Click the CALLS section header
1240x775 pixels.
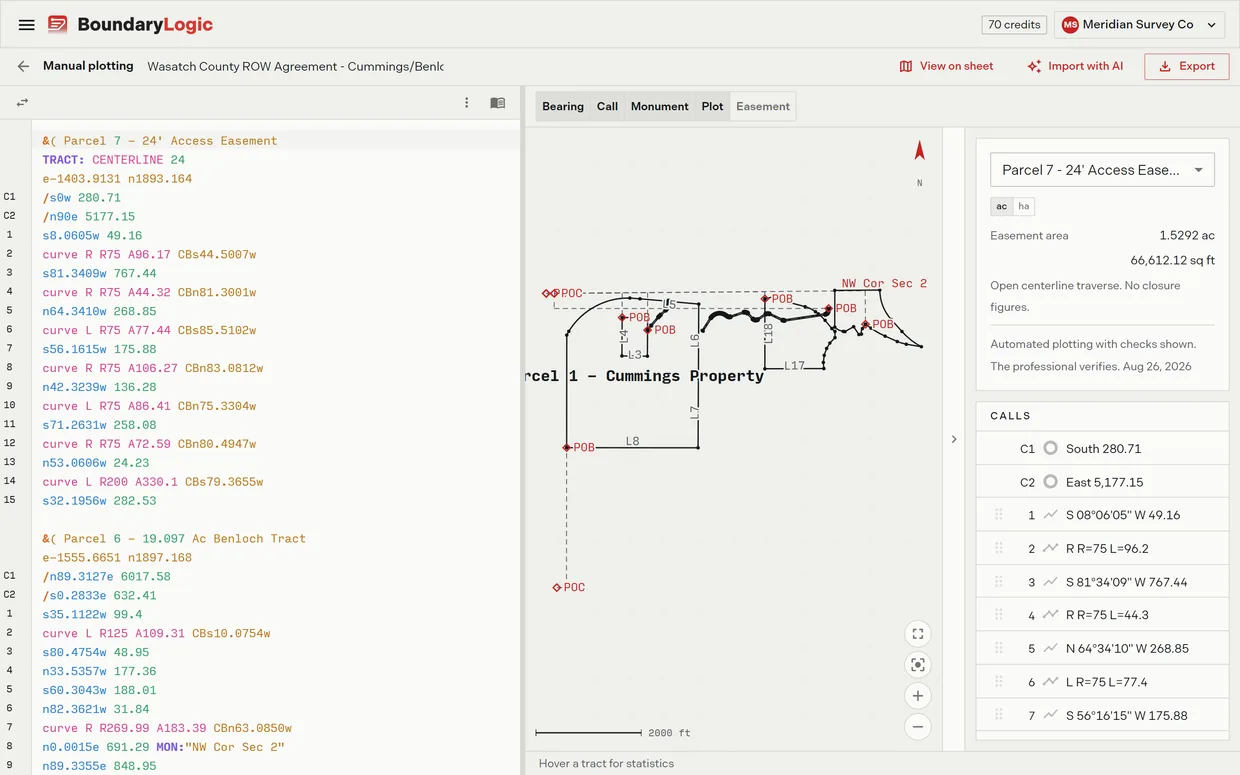point(1010,416)
